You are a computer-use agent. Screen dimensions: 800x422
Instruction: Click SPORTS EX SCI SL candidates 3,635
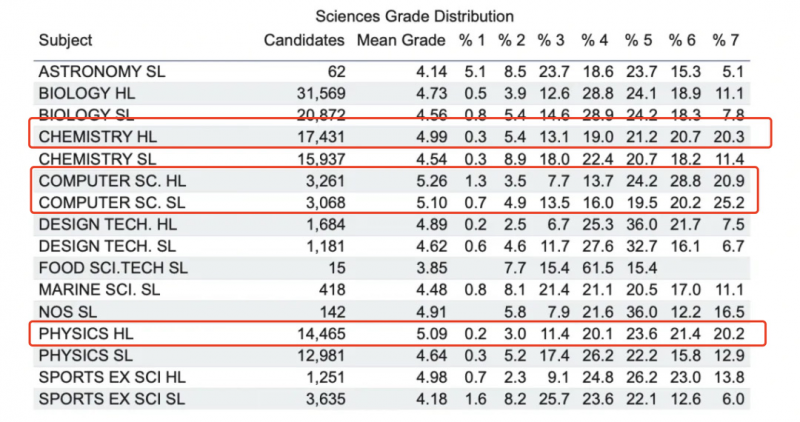pos(326,399)
